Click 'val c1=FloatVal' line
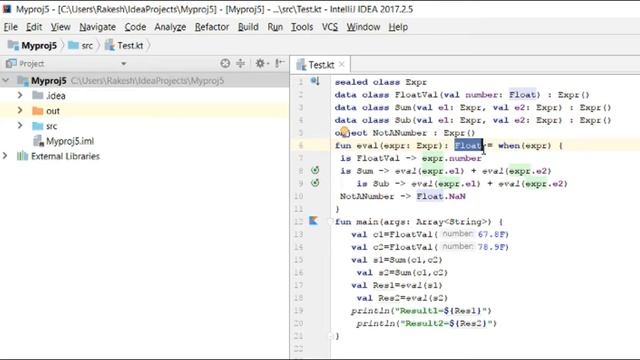The width and height of the screenshot is (640, 360). tap(430, 234)
